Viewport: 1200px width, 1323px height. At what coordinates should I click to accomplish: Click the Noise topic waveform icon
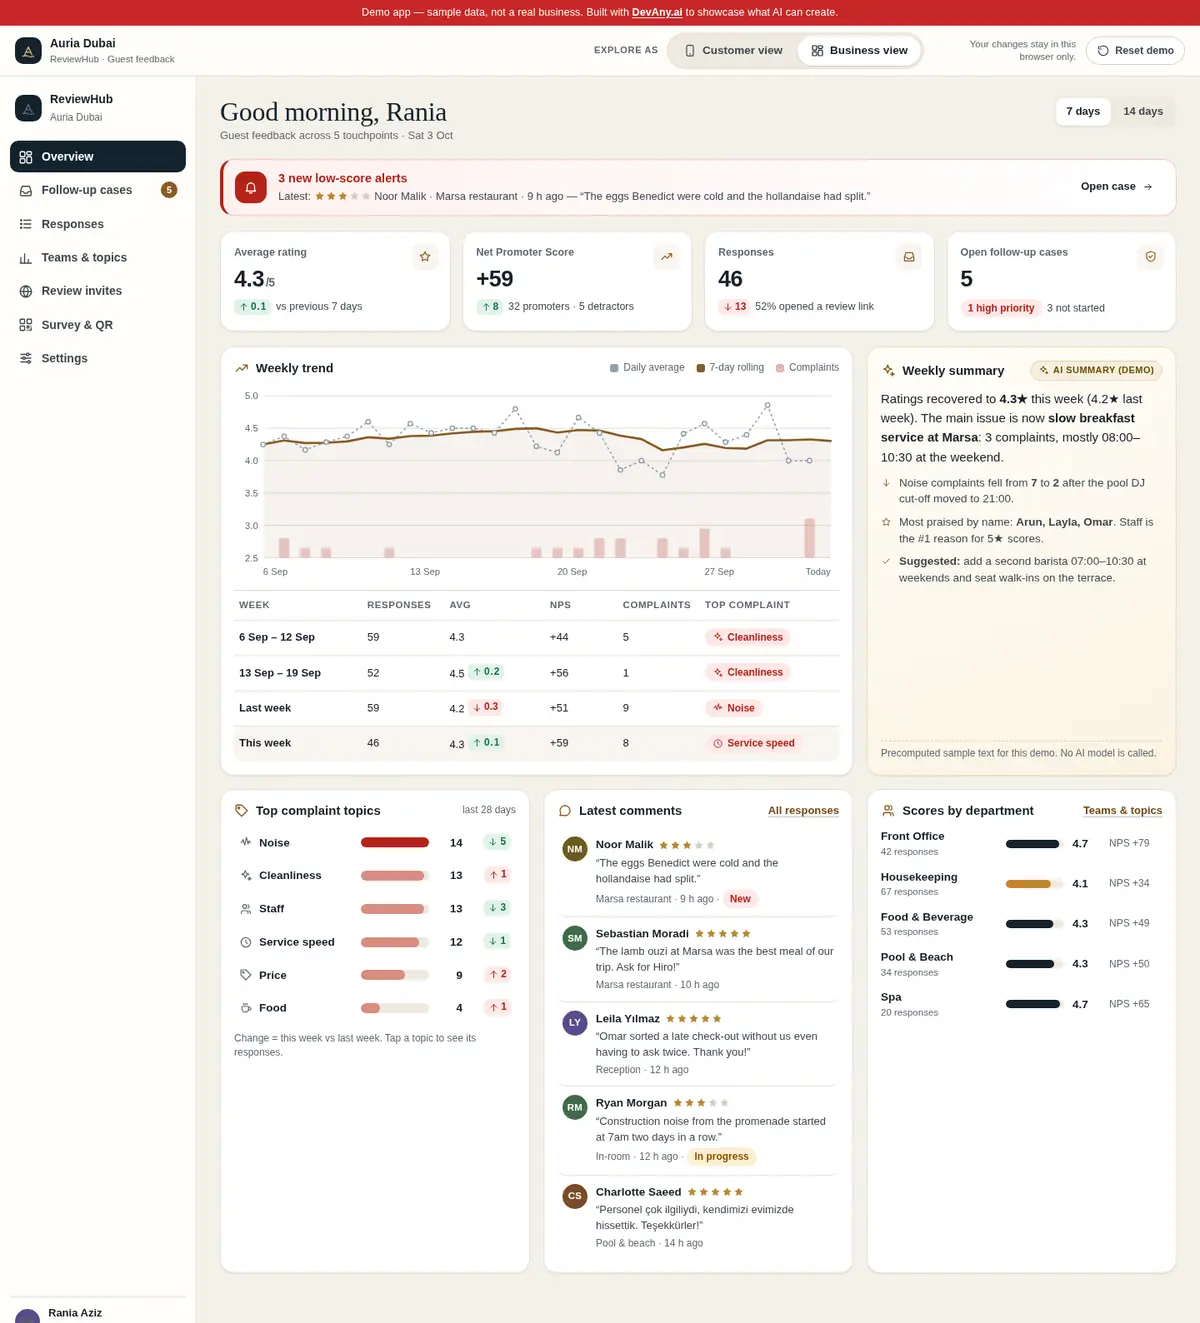pos(246,843)
